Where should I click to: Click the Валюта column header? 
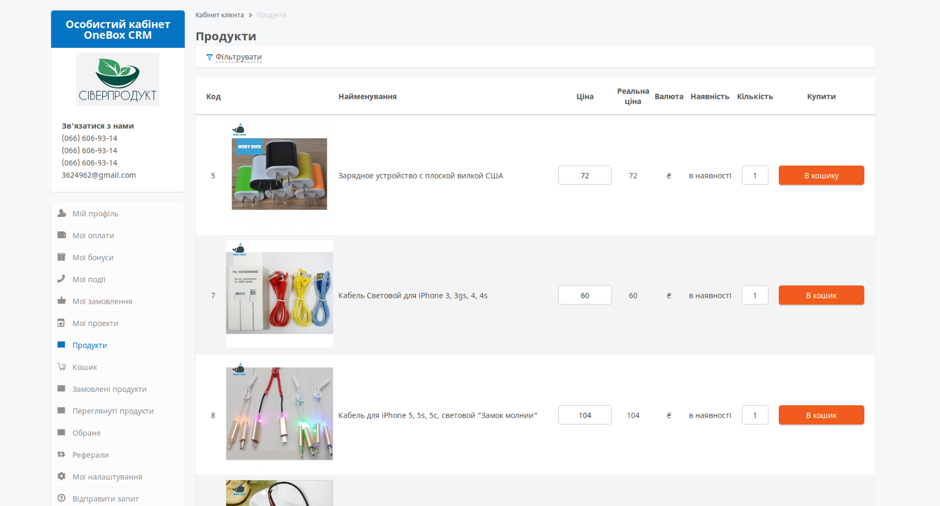pos(669,97)
